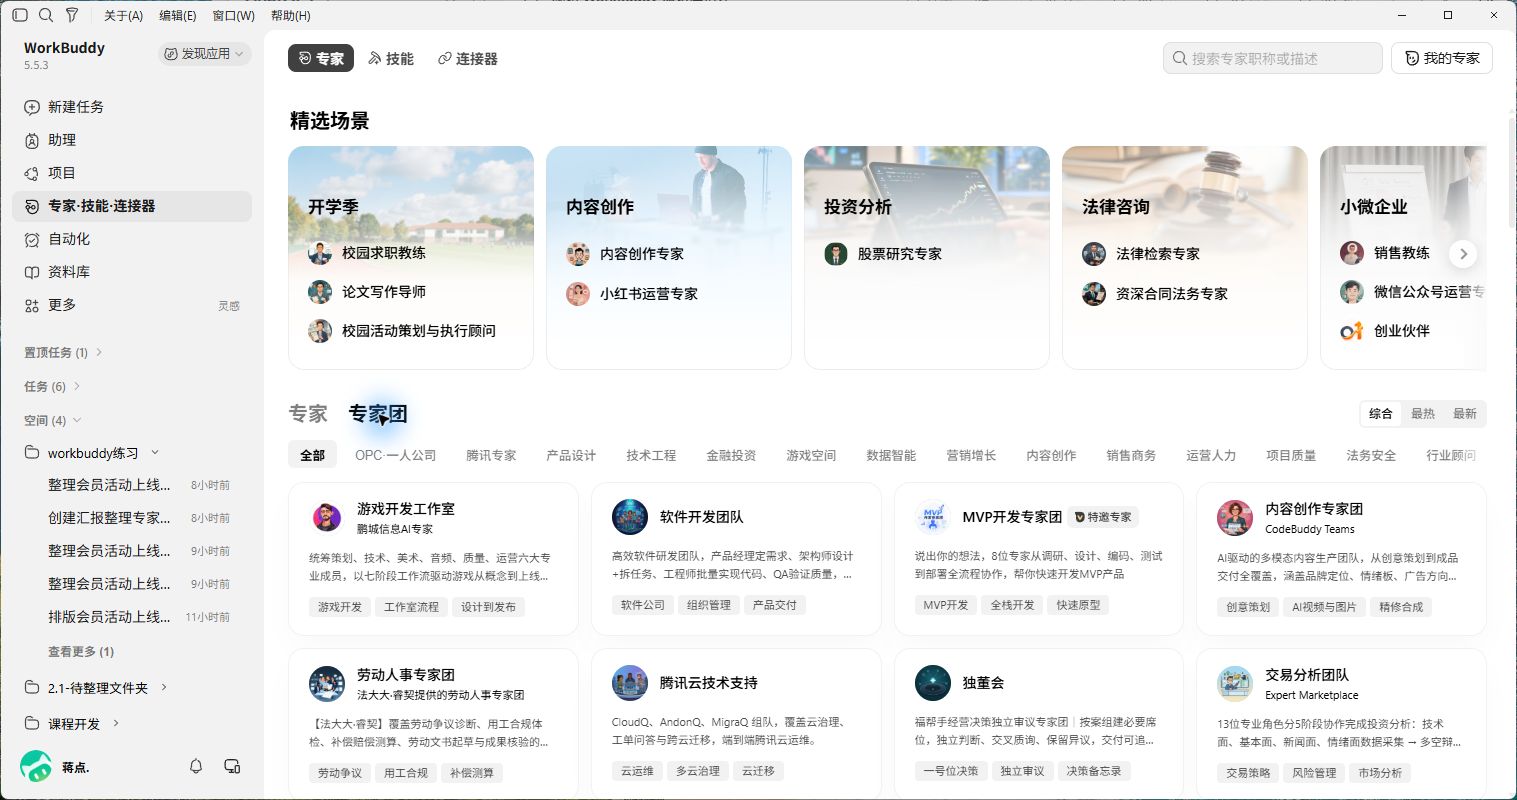Switch to 专家 heading toggle

point(308,414)
